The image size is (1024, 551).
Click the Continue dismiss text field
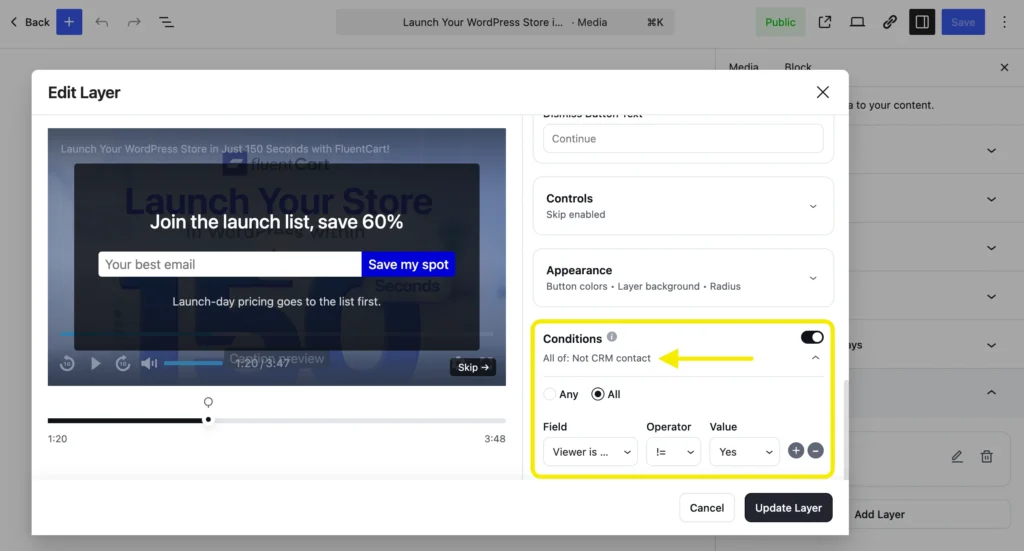click(x=683, y=138)
